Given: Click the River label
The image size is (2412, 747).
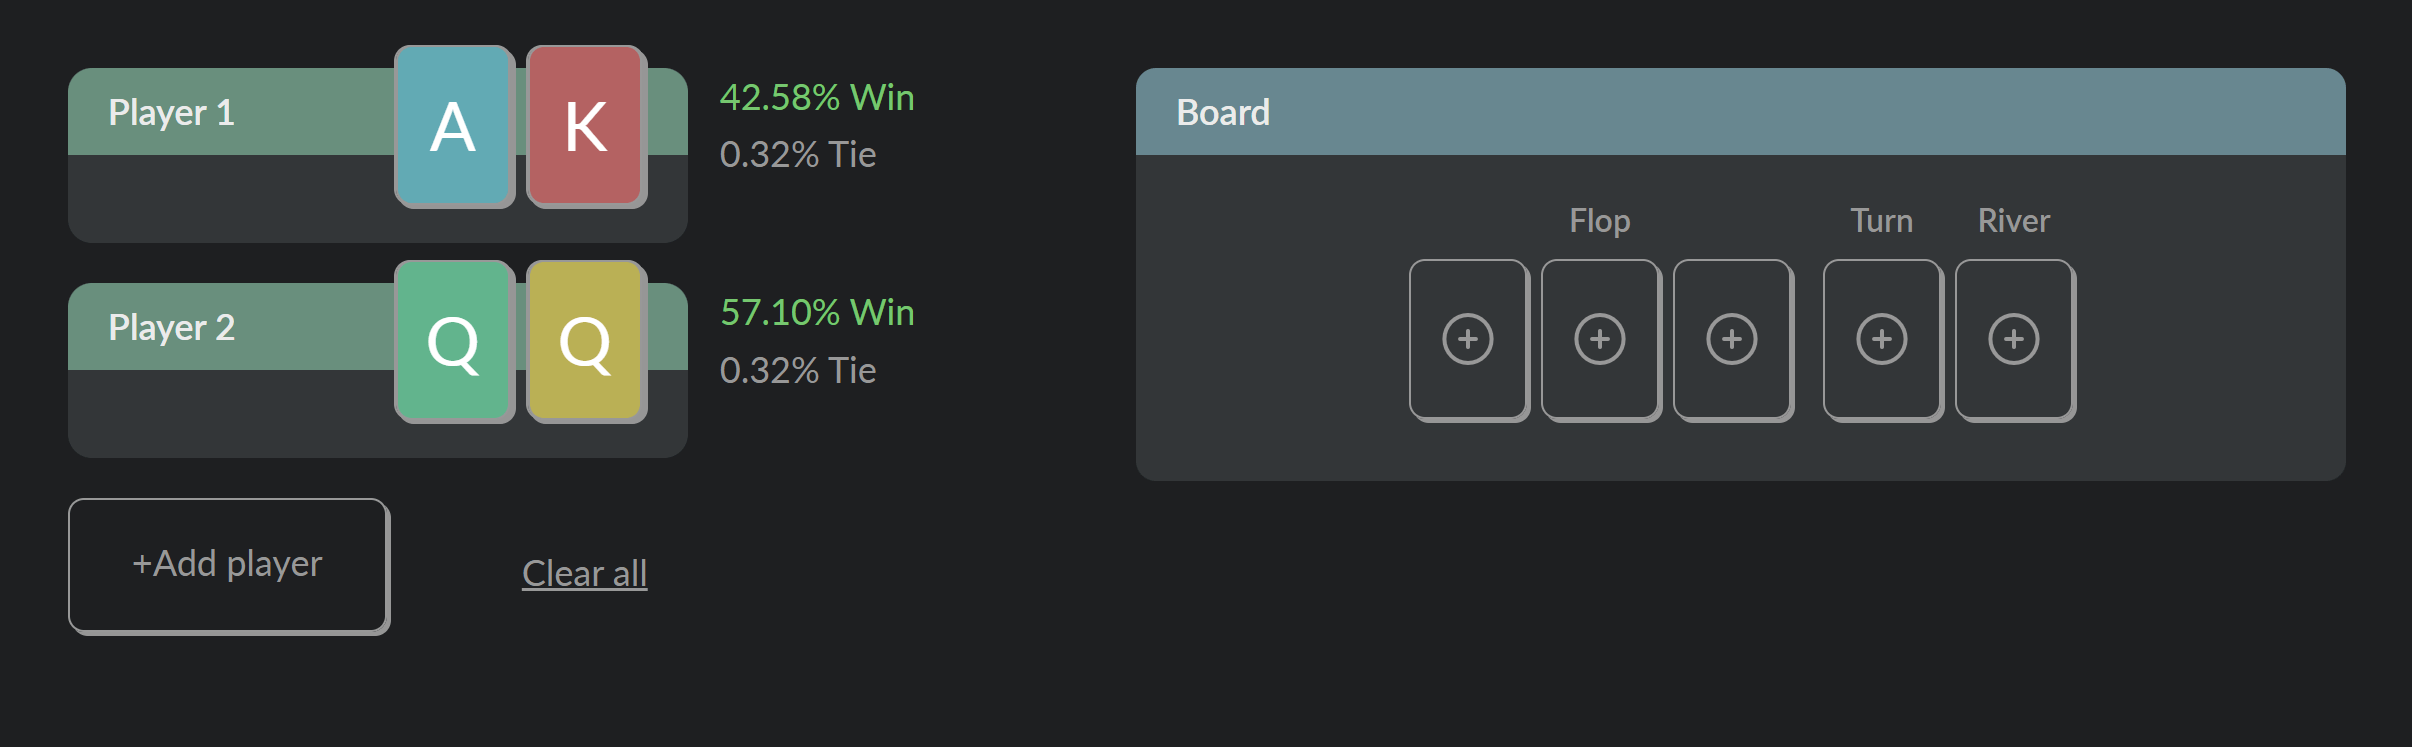Looking at the screenshot, I should pos(2013,220).
